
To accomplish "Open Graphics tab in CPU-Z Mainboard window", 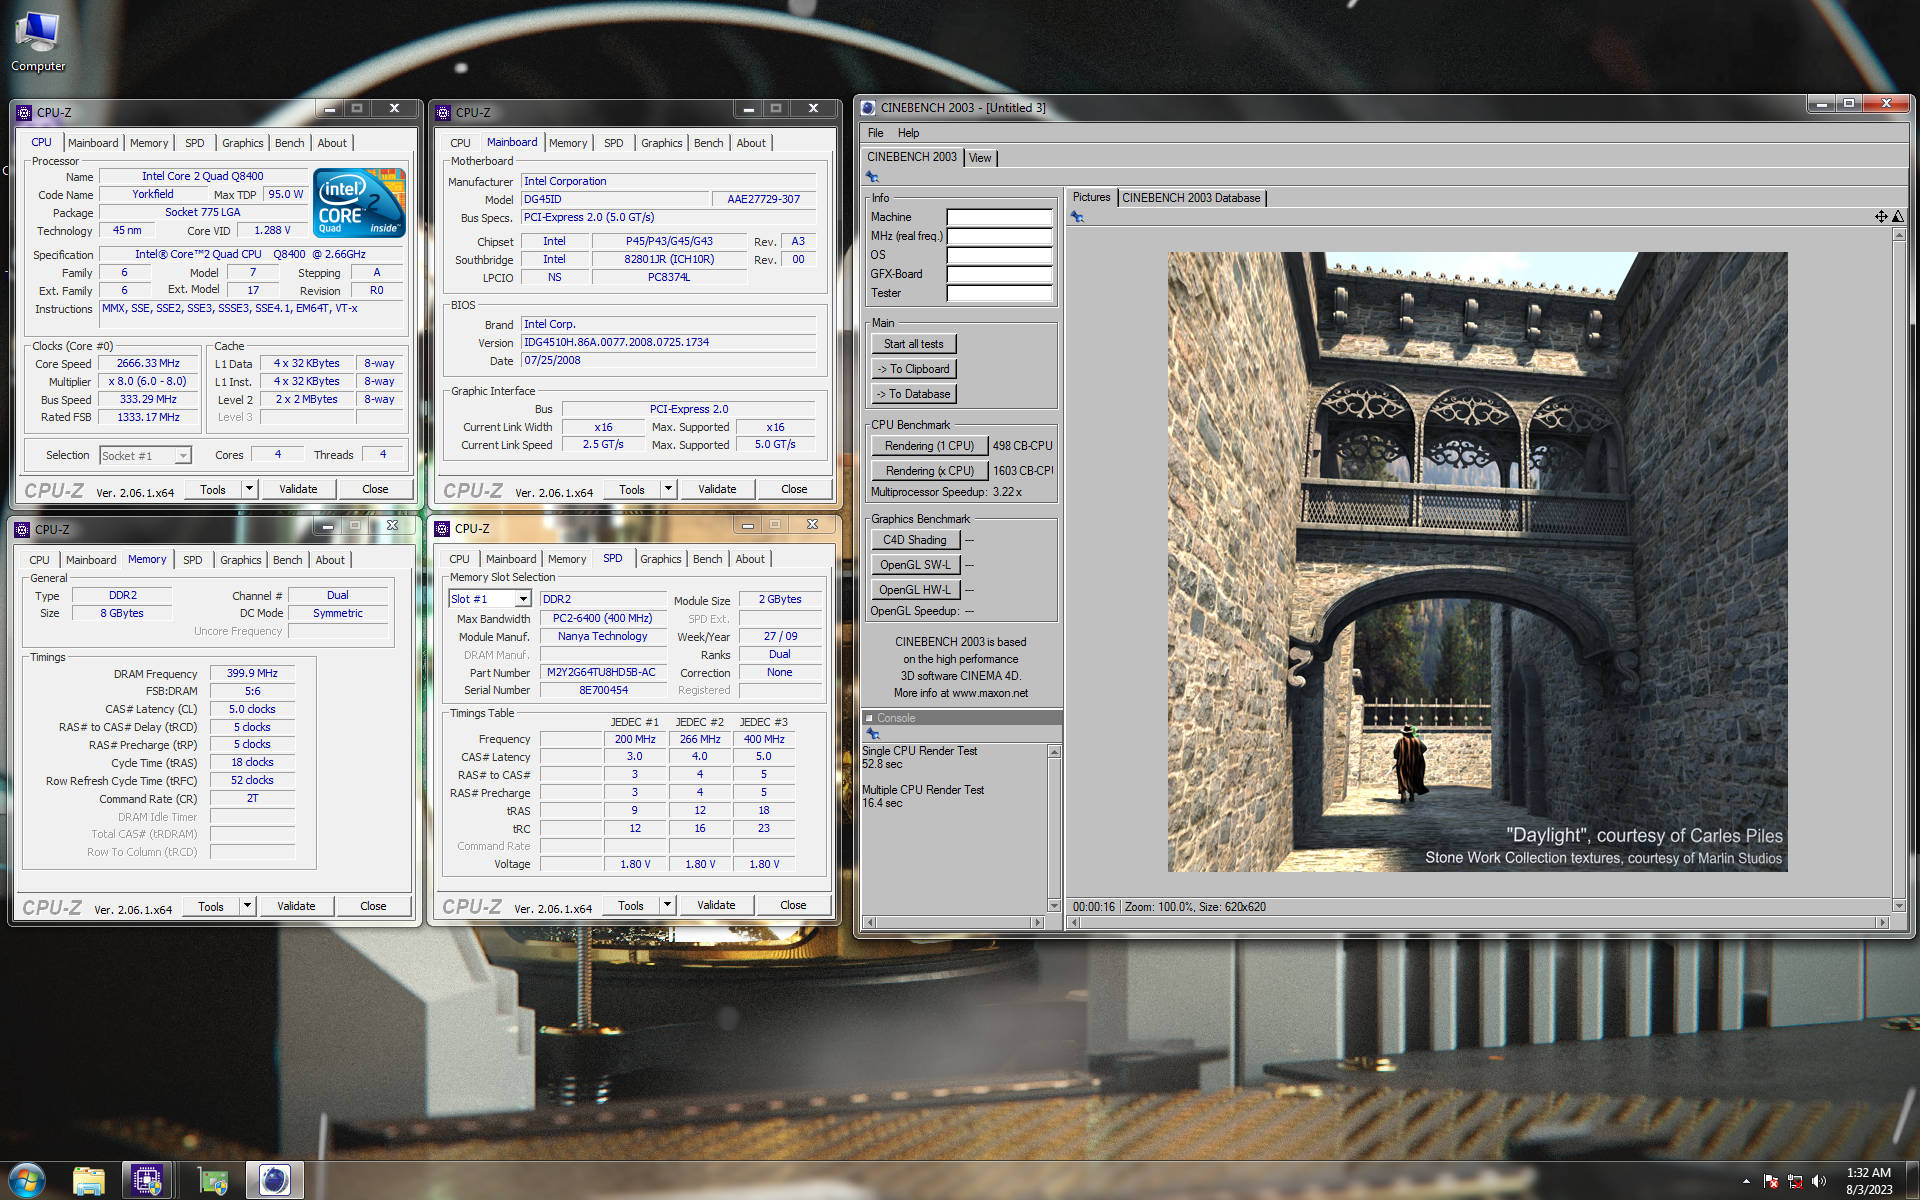I will click(661, 143).
